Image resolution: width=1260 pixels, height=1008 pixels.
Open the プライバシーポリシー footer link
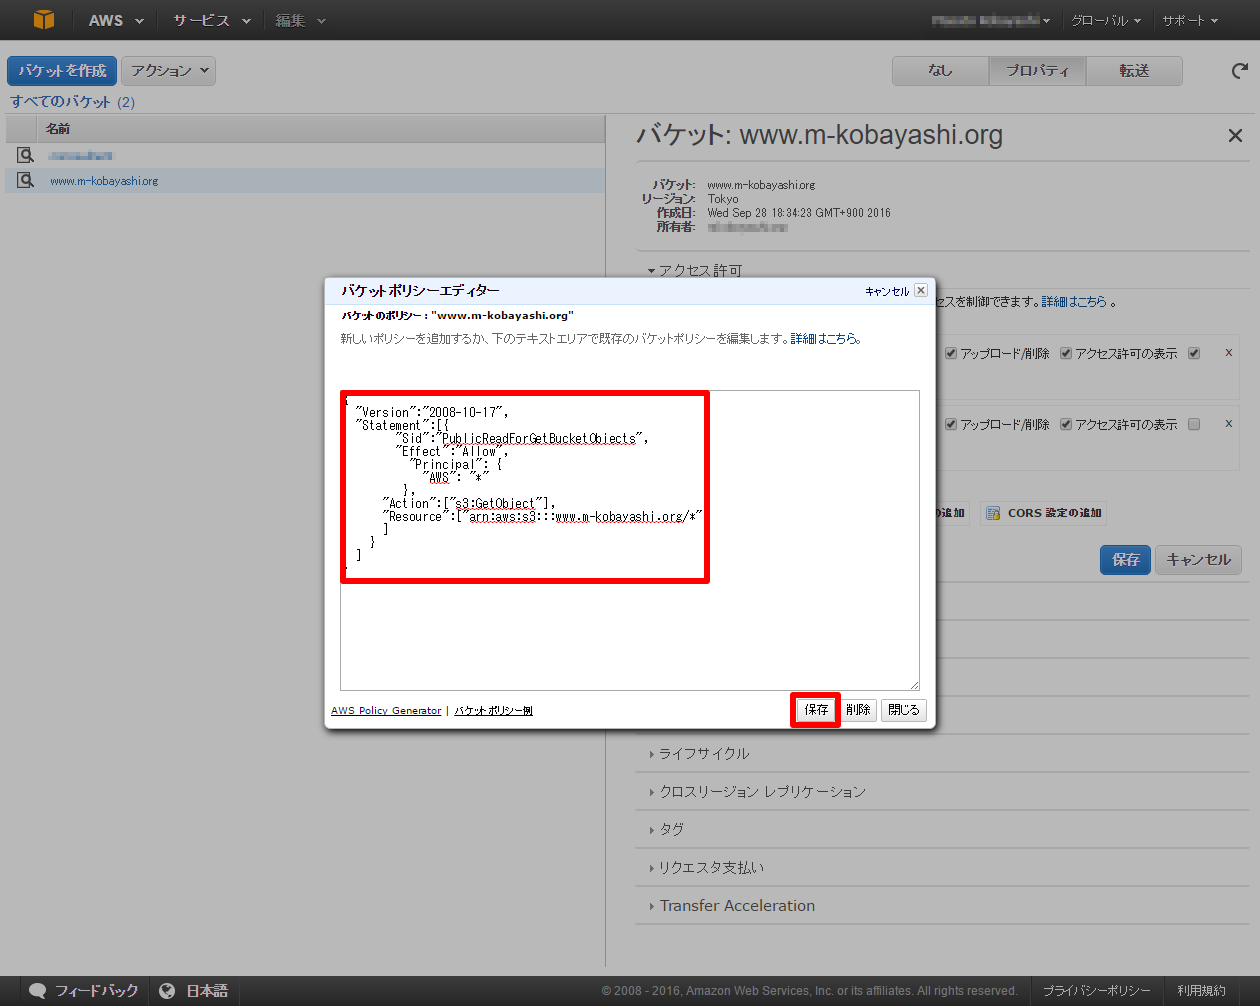tap(1096, 990)
